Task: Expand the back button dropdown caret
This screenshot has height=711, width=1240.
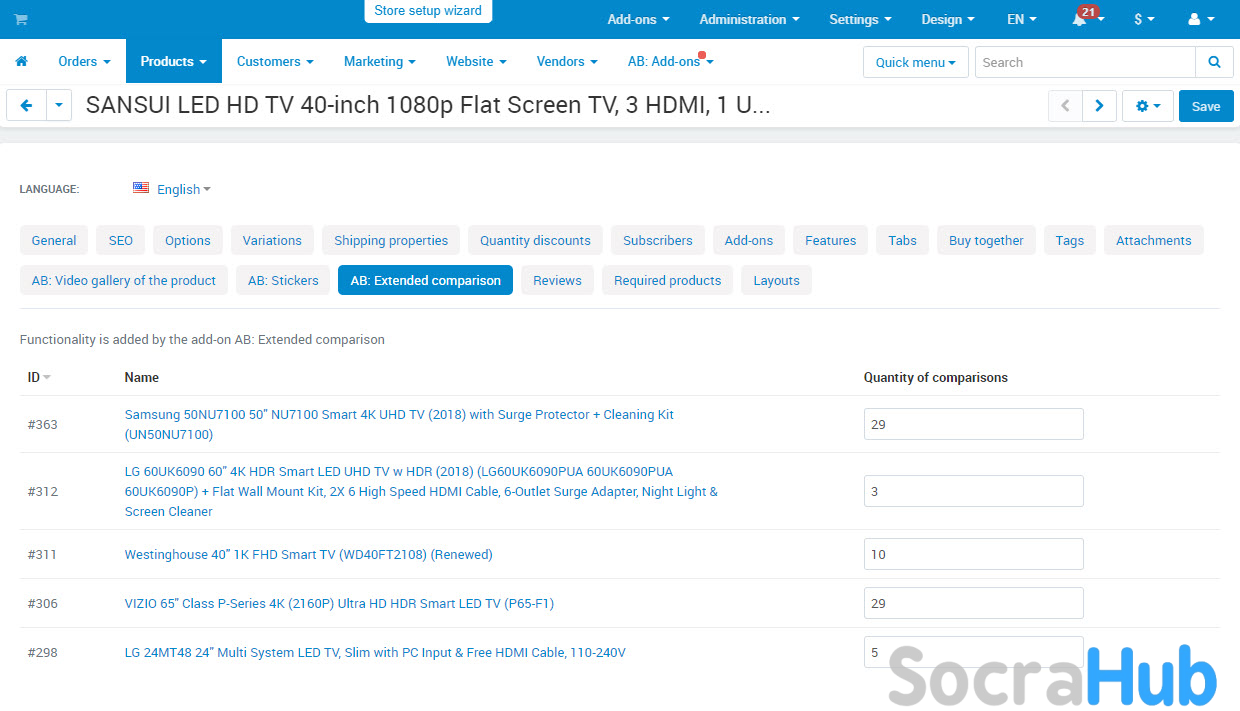Action: pyautogui.click(x=59, y=106)
